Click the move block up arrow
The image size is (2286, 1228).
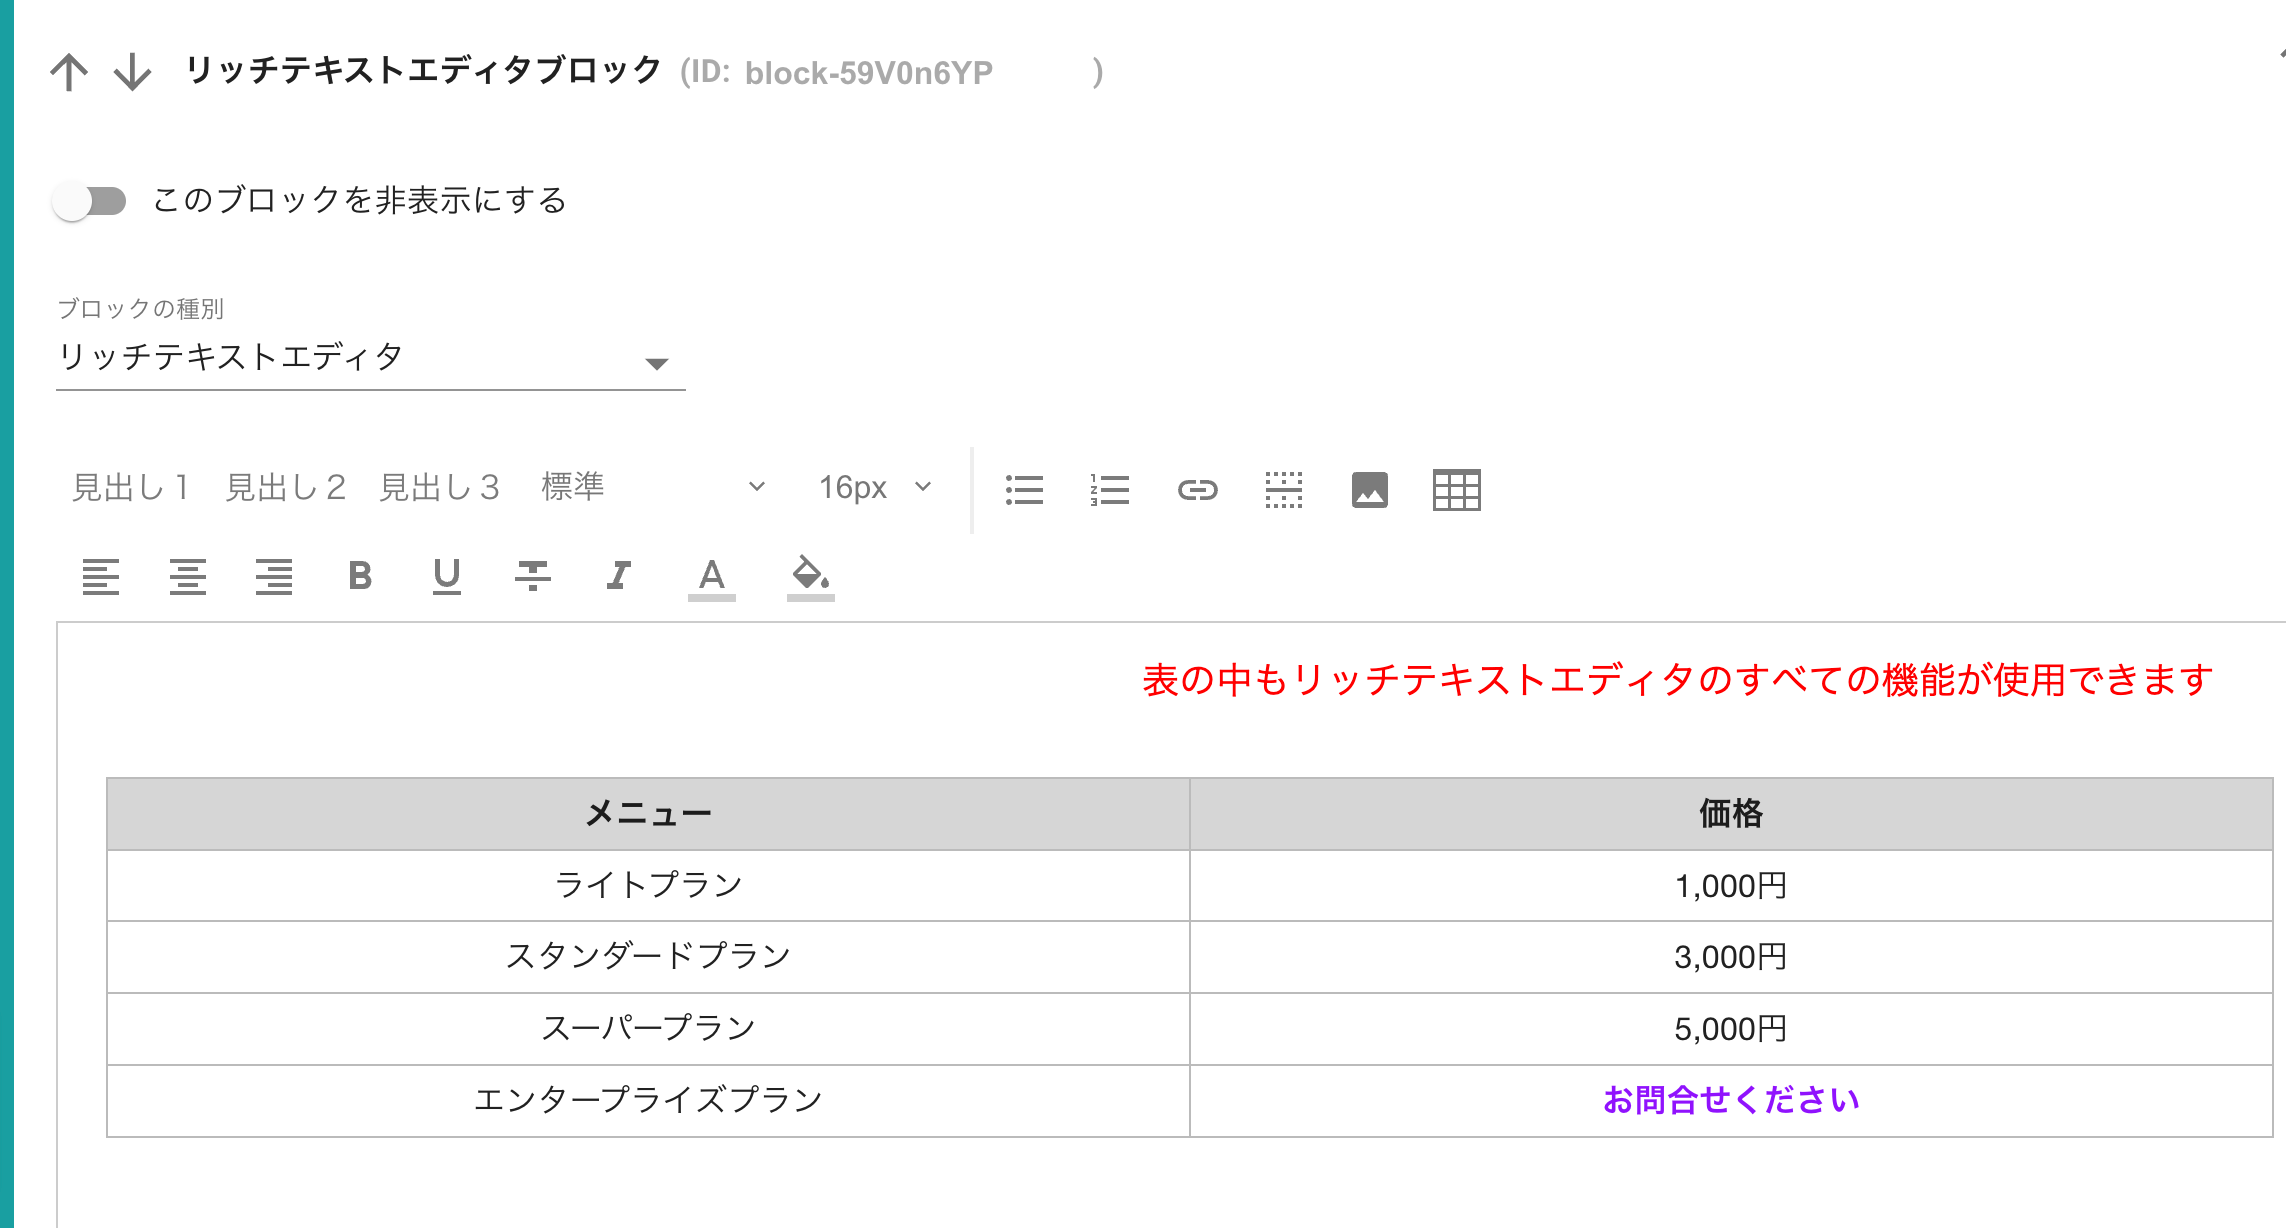click(x=69, y=72)
